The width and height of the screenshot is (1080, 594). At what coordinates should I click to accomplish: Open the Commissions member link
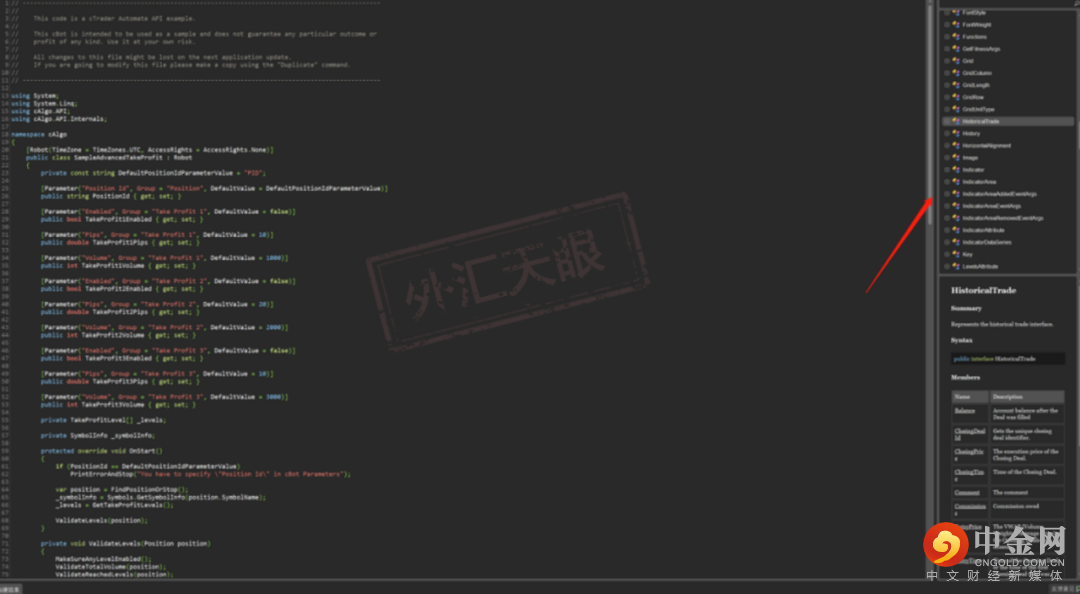[x=970, y=509]
